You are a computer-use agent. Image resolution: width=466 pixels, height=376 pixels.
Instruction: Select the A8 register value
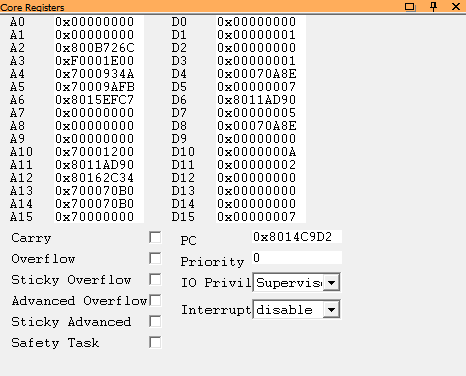click(x=99, y=126)
